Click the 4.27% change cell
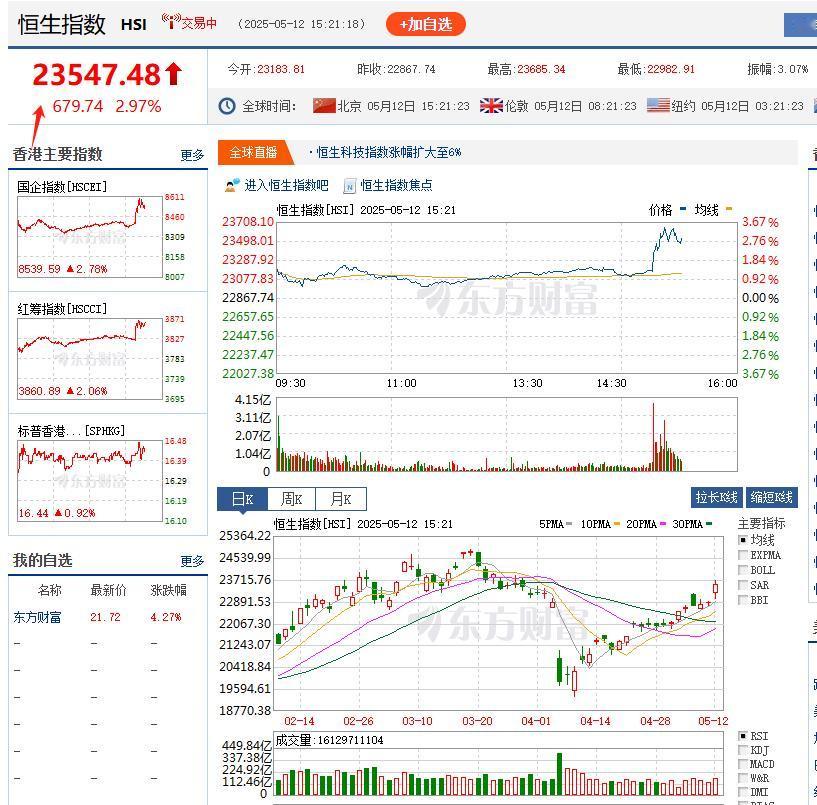Screen dimensions: 817x805 click(166, 617)
